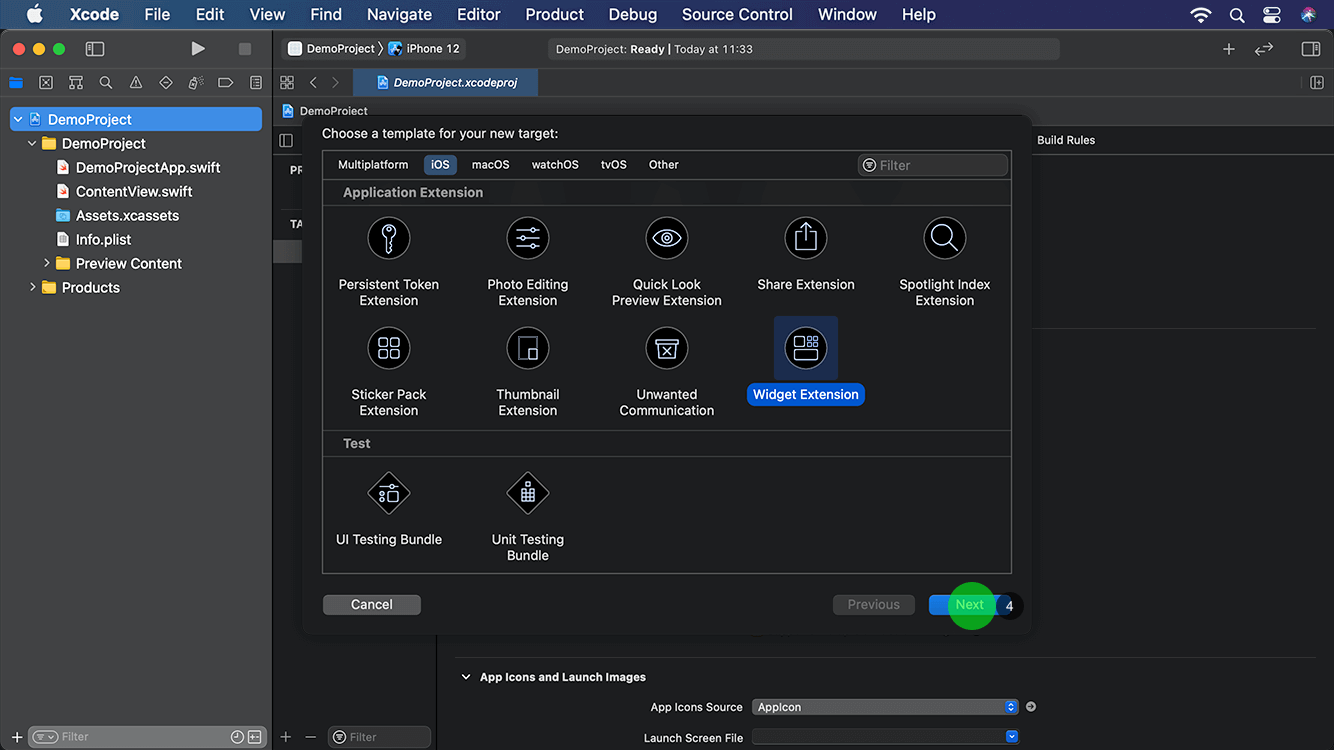Click the template Filter search field

click(x=932, y=165)
